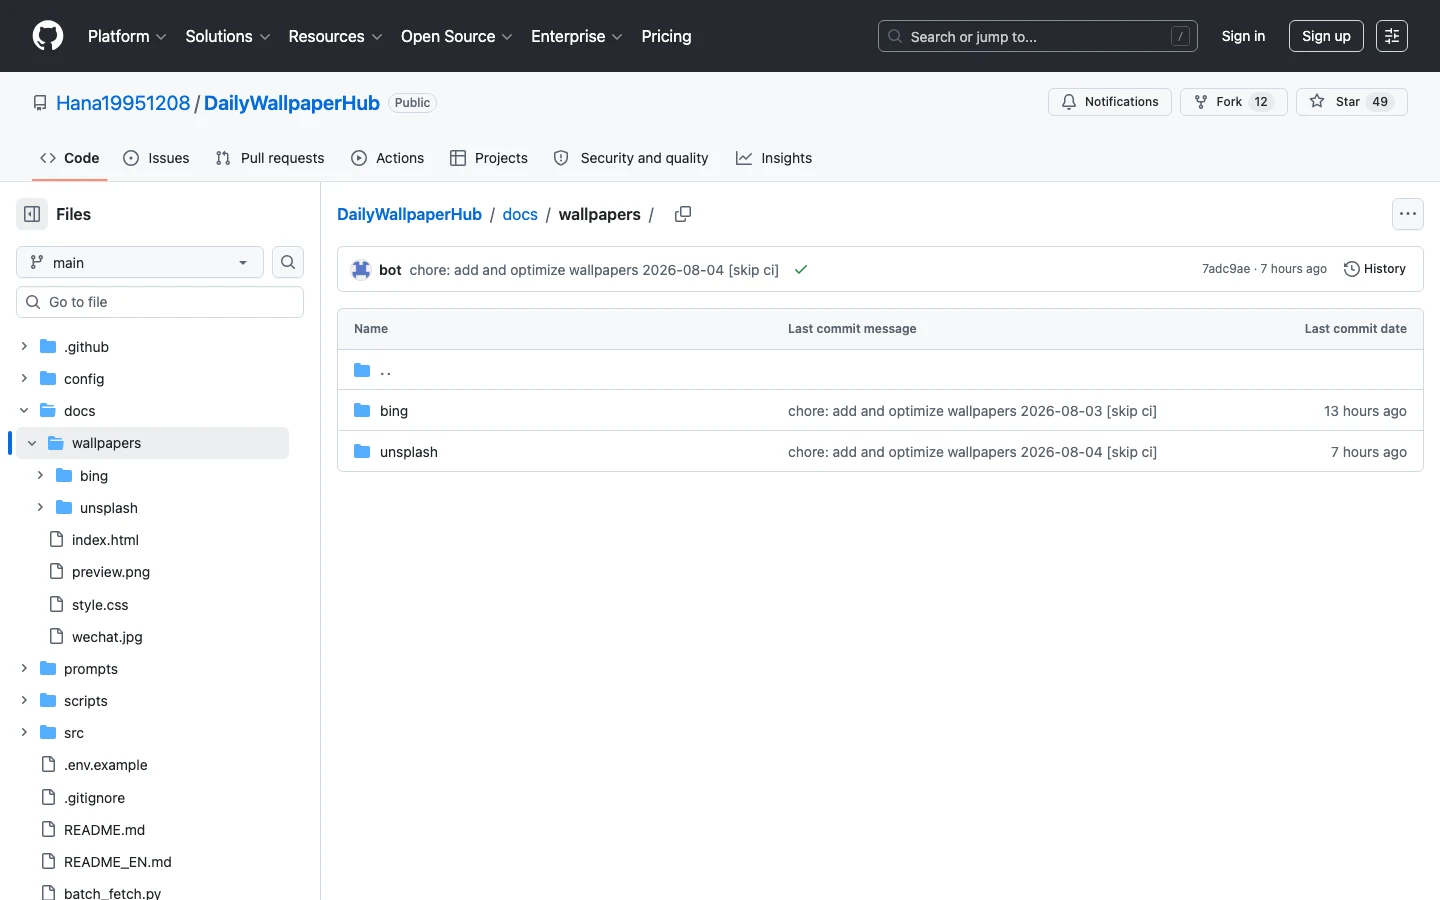The image size is (1440, 900).
Task: Switch to Security and quality tab
Action: pyautogui.click(x=631, y=158)
